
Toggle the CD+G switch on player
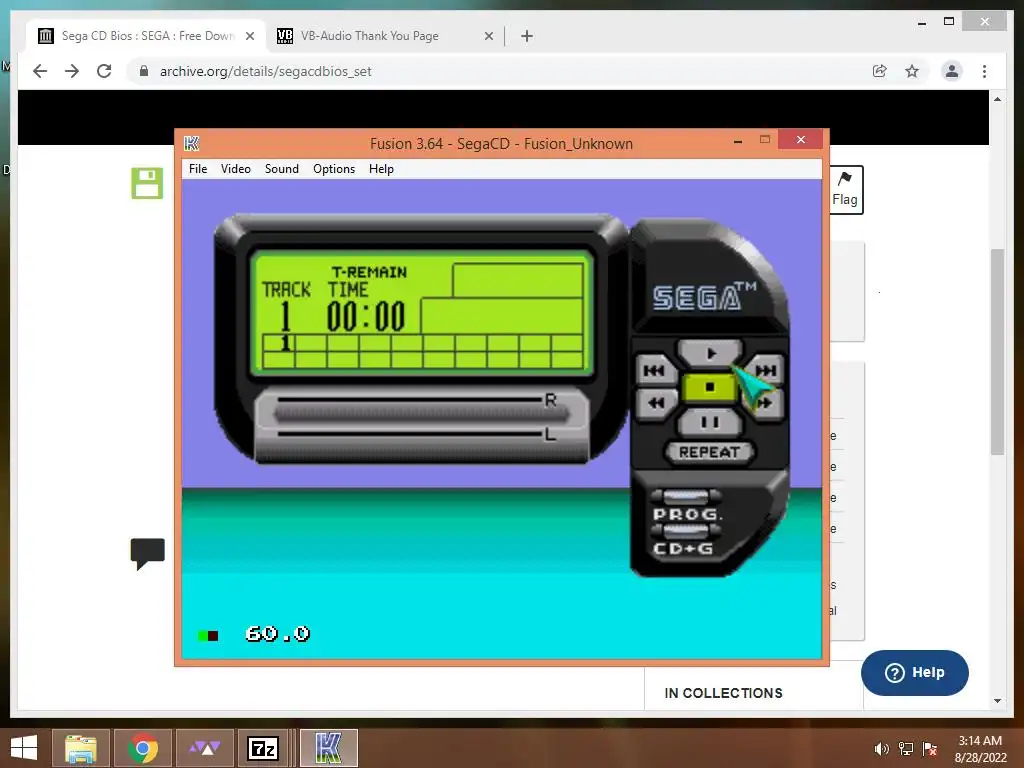click(x=686, y=531)
